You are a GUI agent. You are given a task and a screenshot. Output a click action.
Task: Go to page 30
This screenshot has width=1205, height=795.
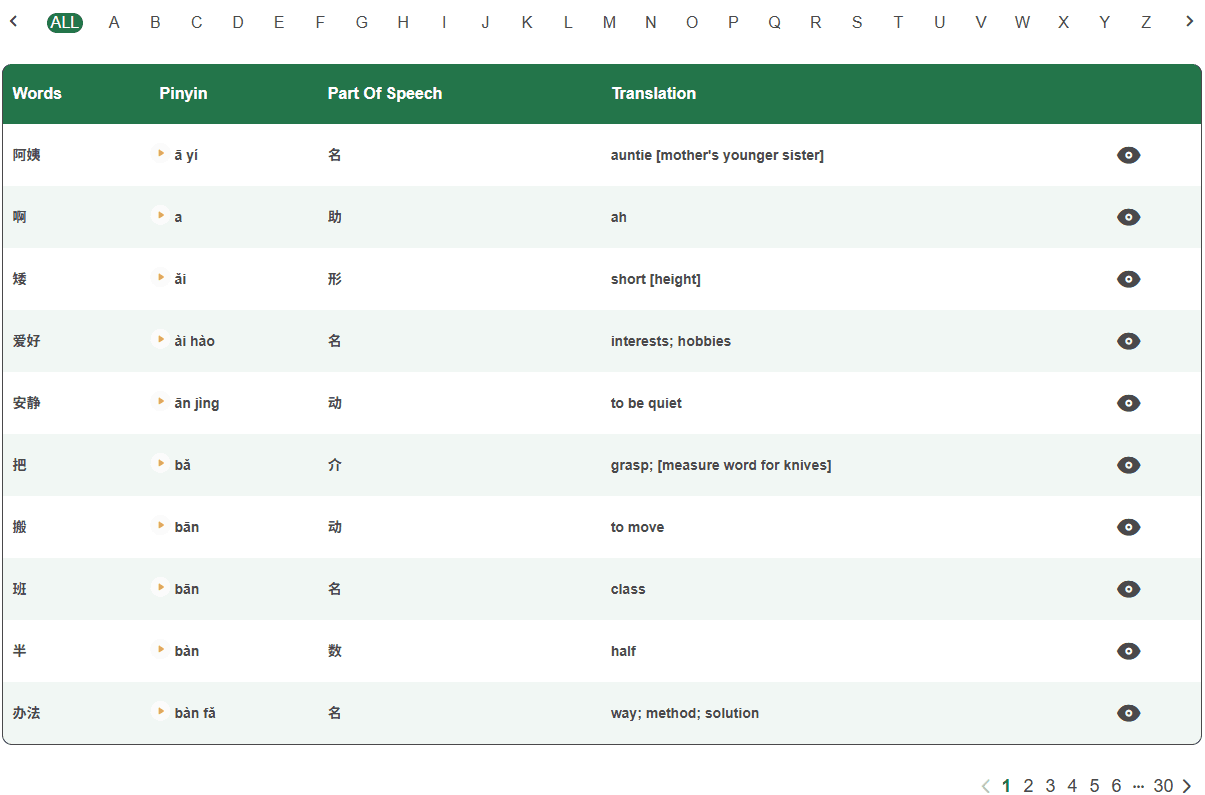coord(1164,786)
